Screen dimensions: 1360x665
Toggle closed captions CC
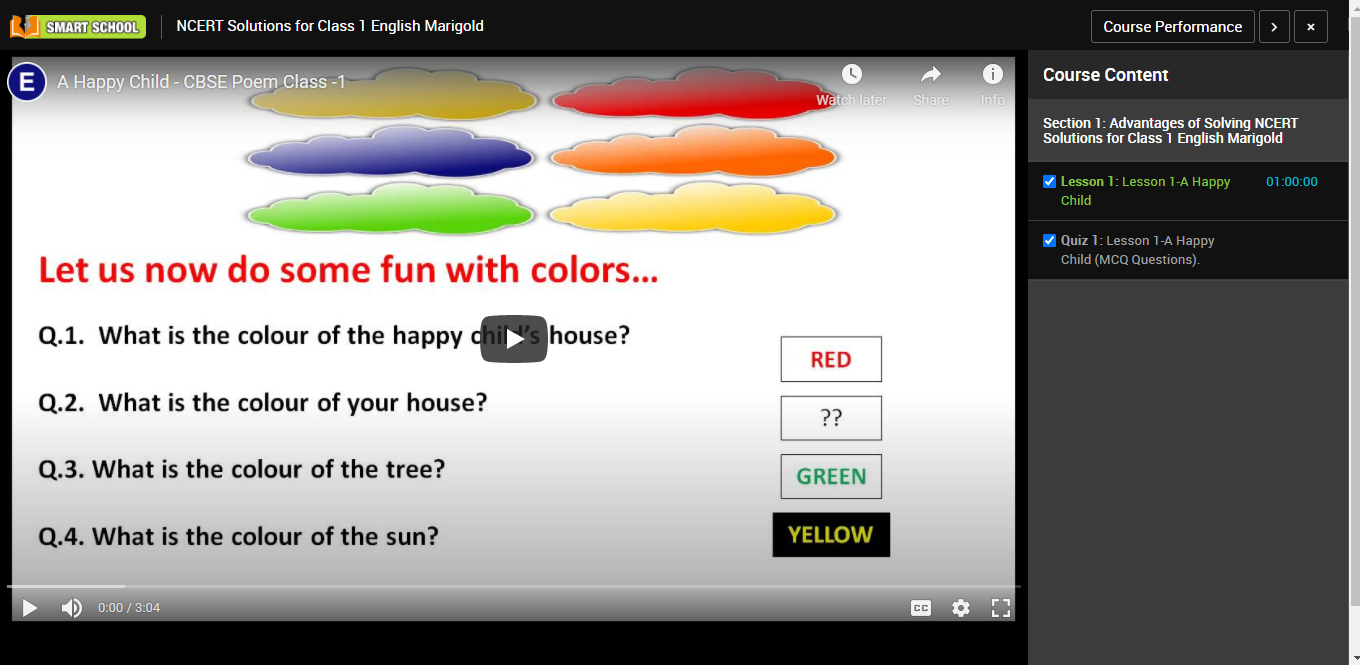point(921,608)
